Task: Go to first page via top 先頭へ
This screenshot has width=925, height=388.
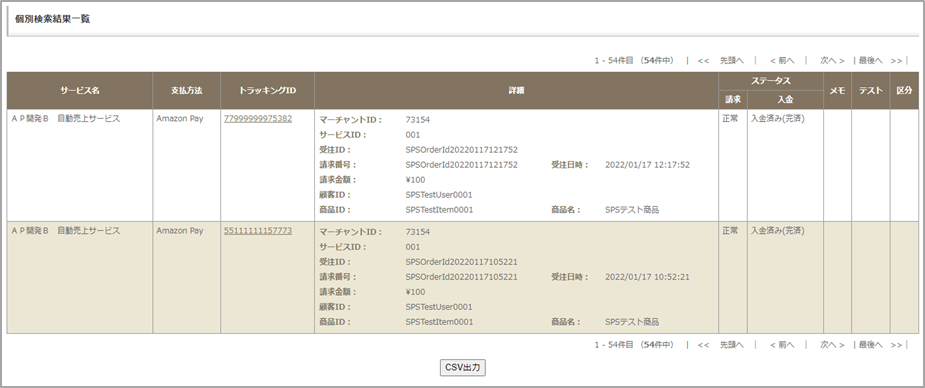Action: [732, 60]
